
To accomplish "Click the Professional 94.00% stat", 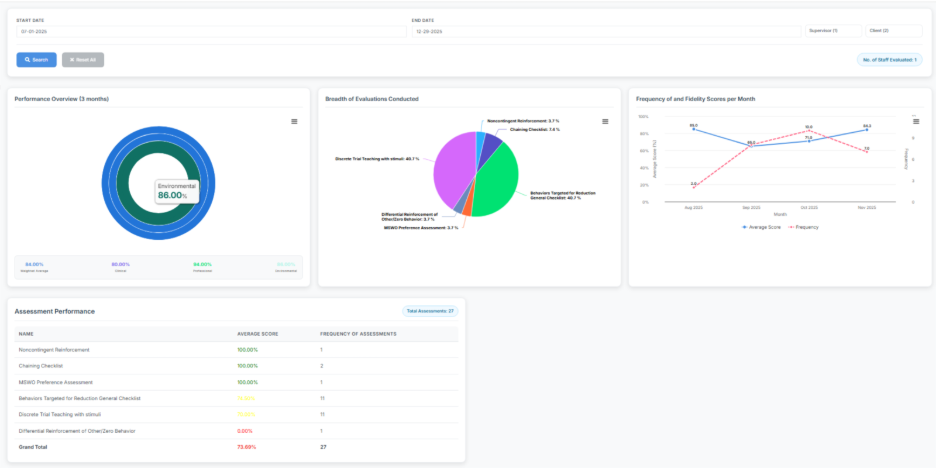I will 203,267.
